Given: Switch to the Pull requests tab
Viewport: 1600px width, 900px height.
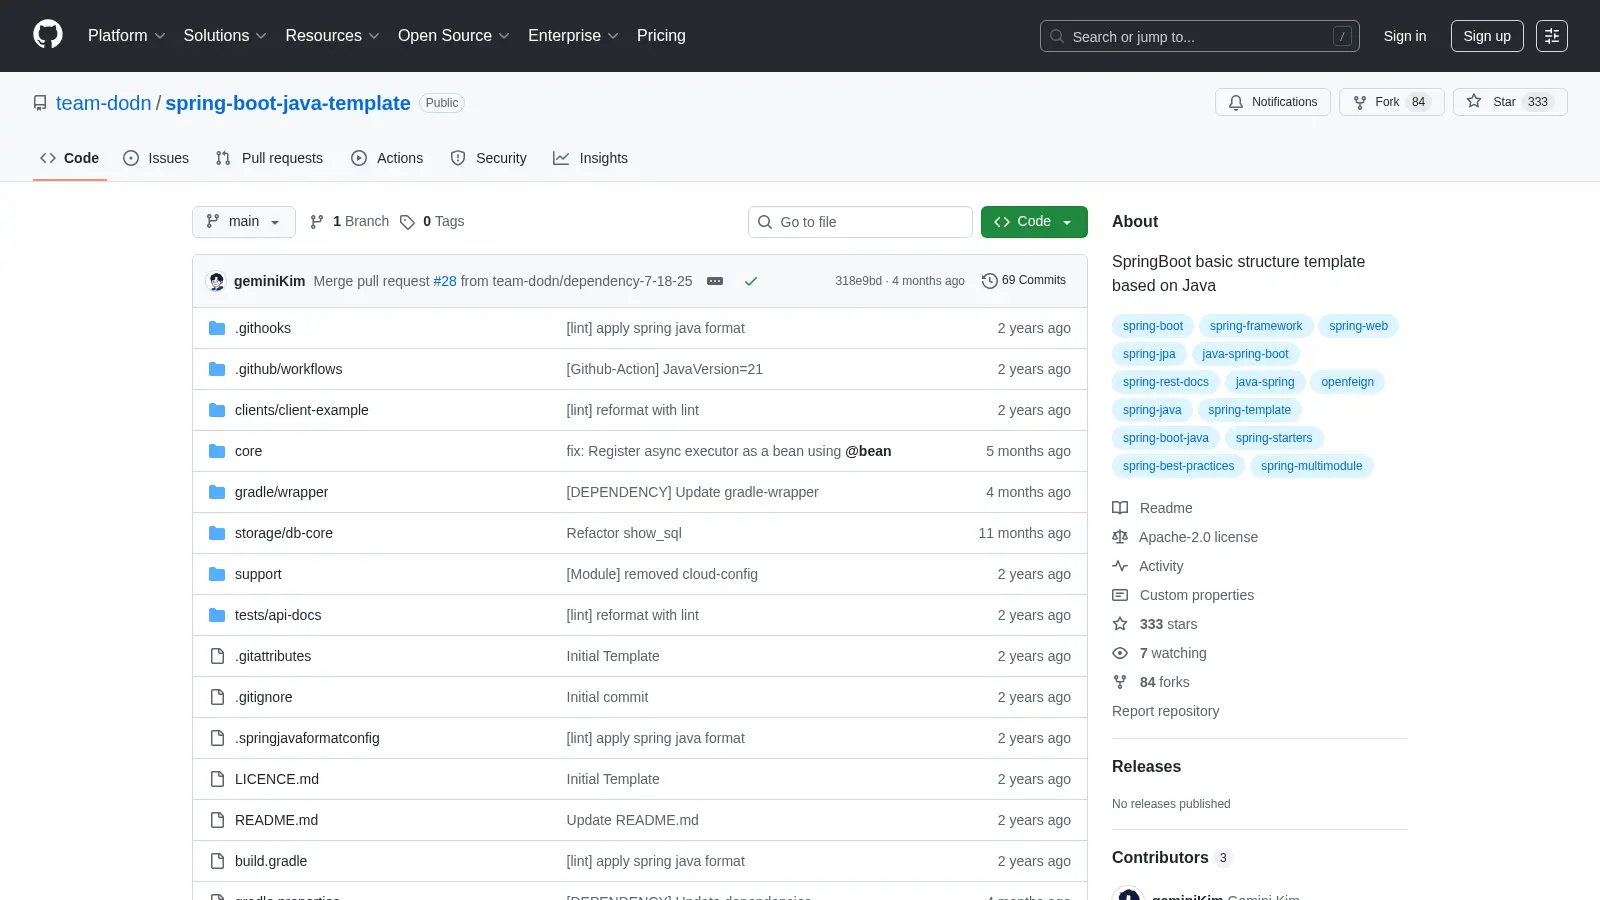Looking at the screenshot, I should (x=269, y=158).
